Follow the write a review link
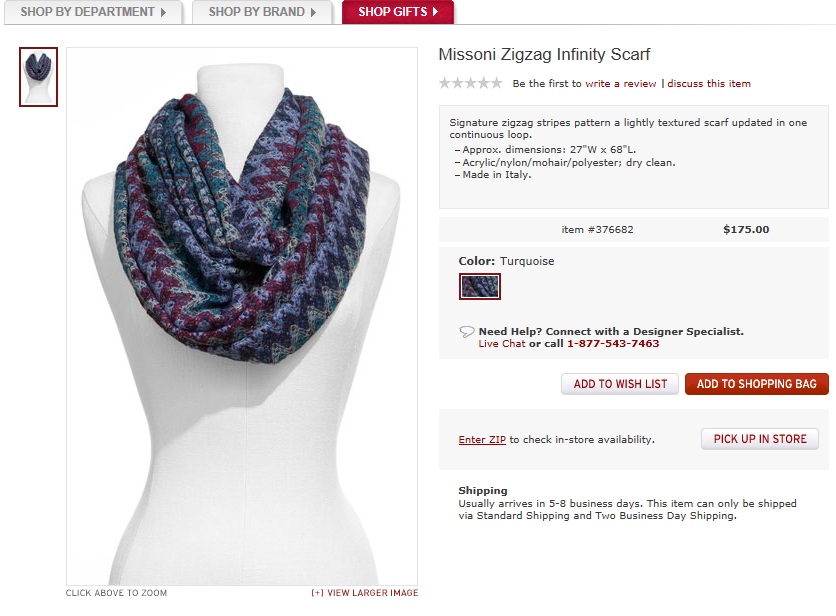This screenshot has height=616, width=836. pyautogui.click(x=621, y=83)
